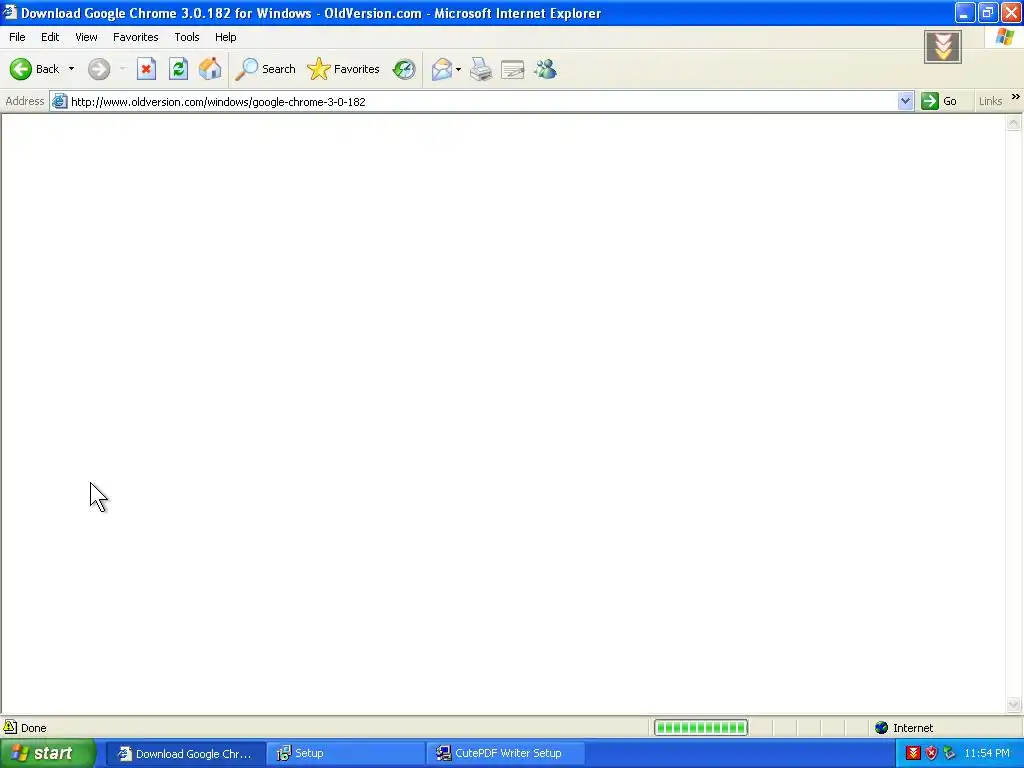
Task: Open the History clock icon
Action: [x=404, y=69]
